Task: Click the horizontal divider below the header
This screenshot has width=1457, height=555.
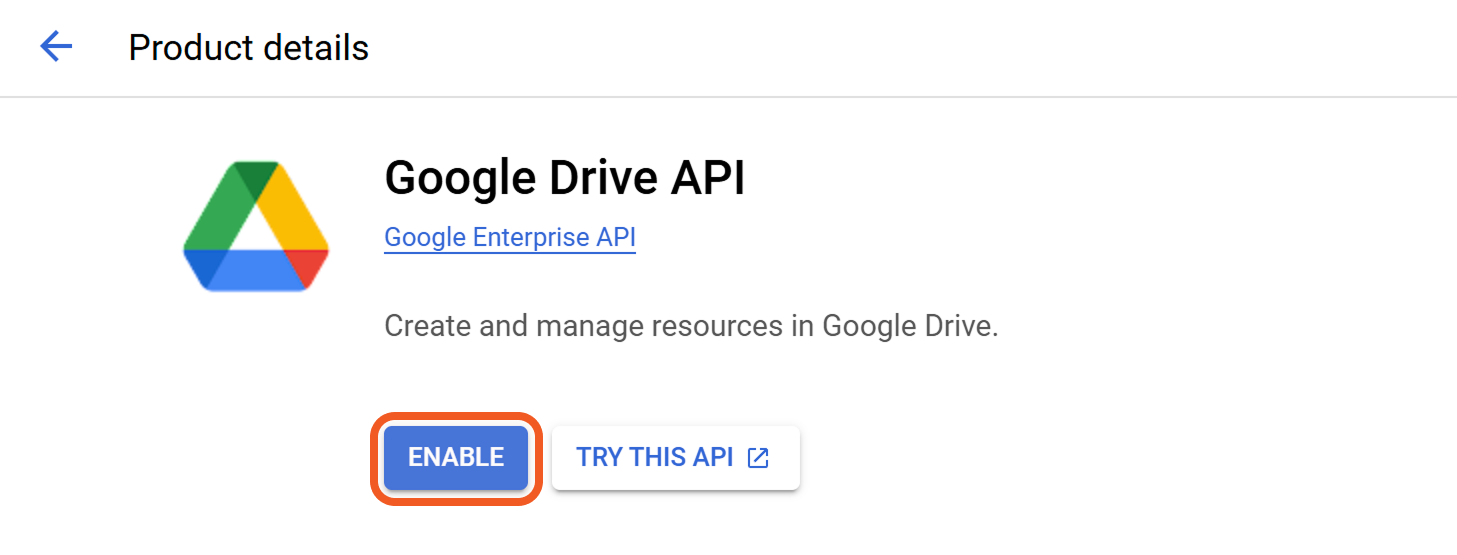Action: pyautogui.click(x=728, y=97)
